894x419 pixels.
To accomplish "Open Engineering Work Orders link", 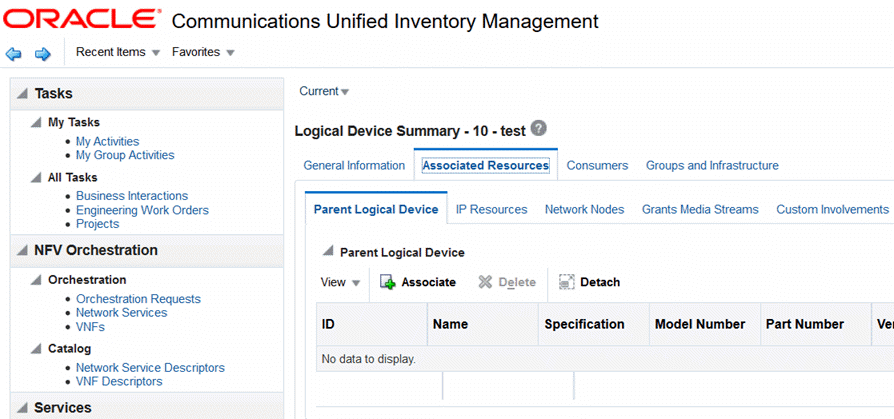I will (143, 210).
